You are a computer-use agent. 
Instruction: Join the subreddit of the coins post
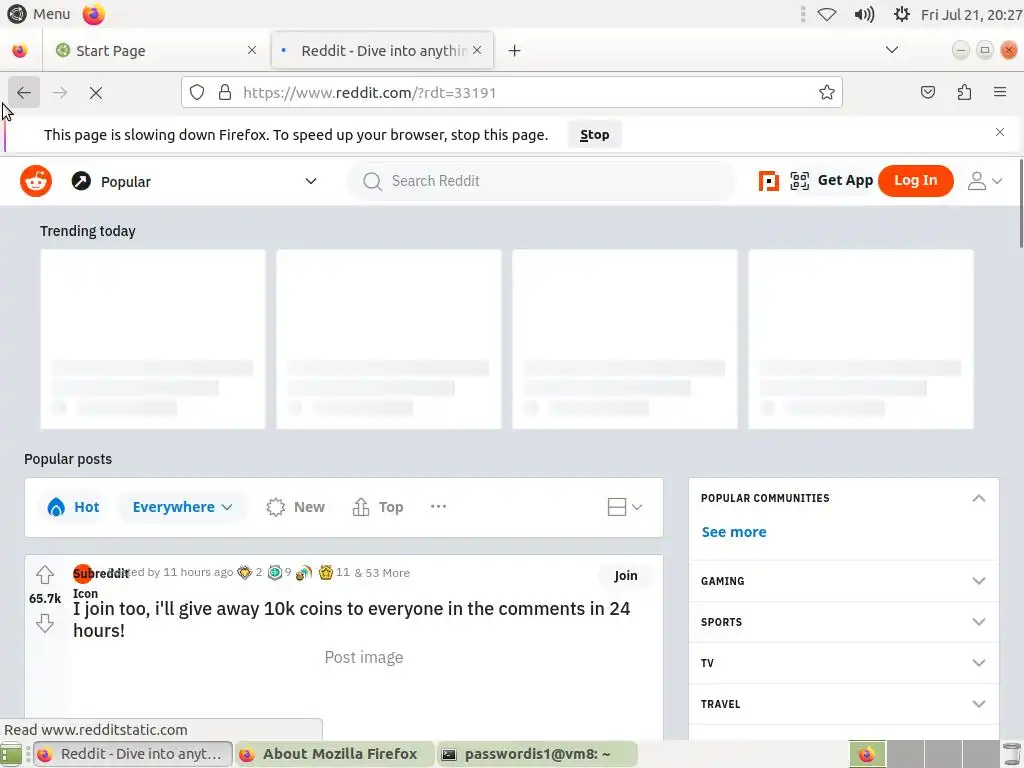626,575
